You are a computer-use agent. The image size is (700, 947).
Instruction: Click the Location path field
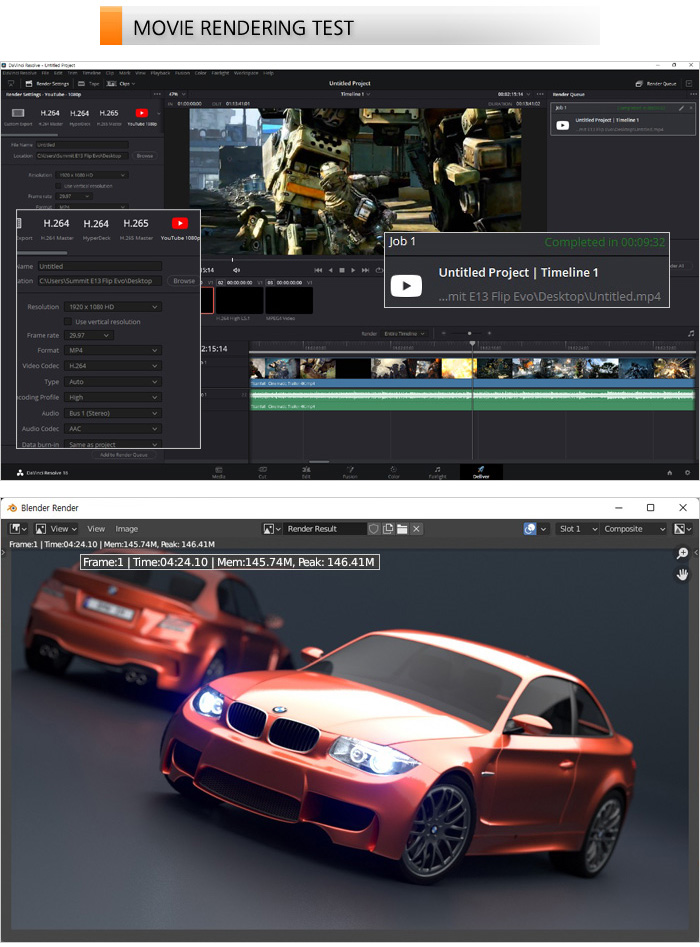tap(82, 156)
